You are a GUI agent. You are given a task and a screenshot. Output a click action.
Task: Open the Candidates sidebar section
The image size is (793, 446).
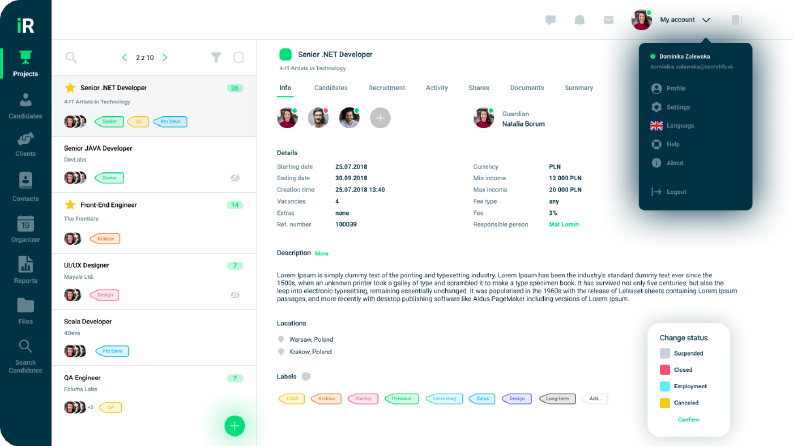click(25, 106)
